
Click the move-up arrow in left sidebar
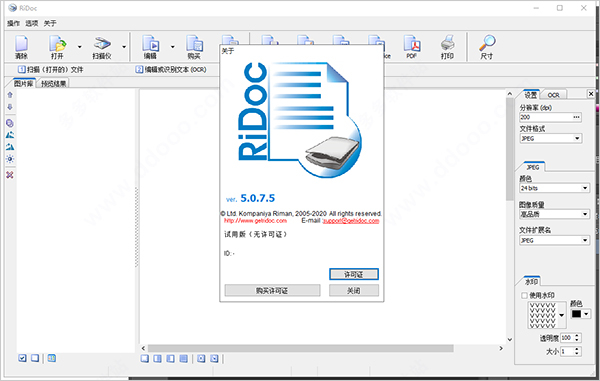tap(10, 94)
